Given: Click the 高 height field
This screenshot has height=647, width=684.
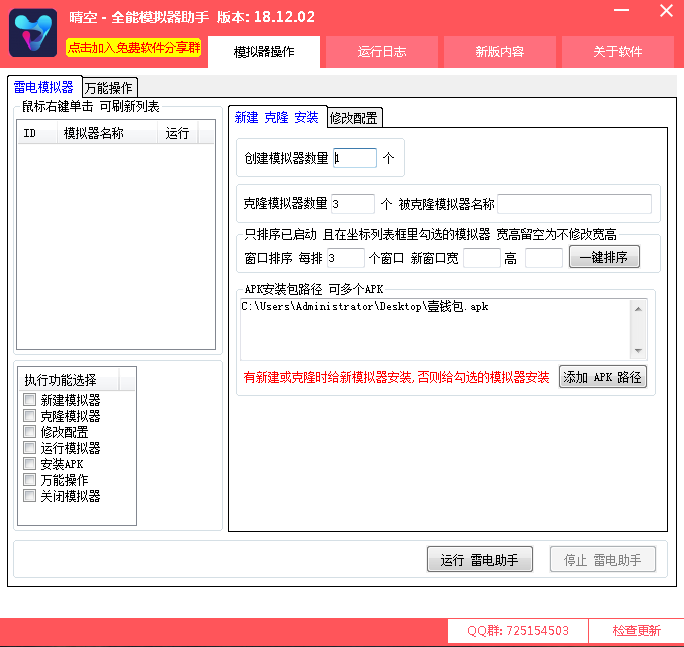Looking at the screenshot, I should 544,257.
